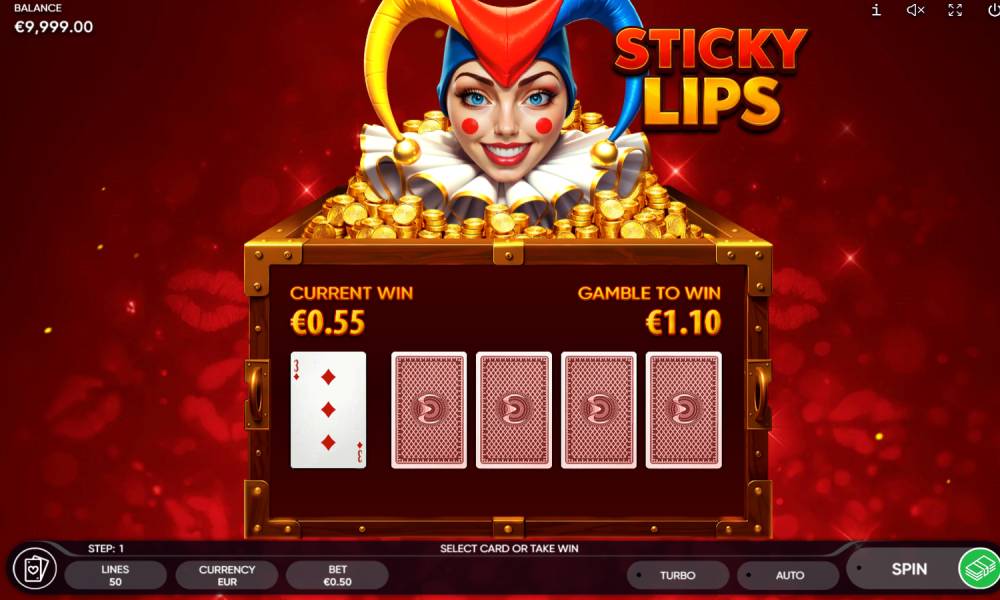This screenshot has height=600, width=1000.
Task: Open the Currency EUR selector
Action: point(226,575)
